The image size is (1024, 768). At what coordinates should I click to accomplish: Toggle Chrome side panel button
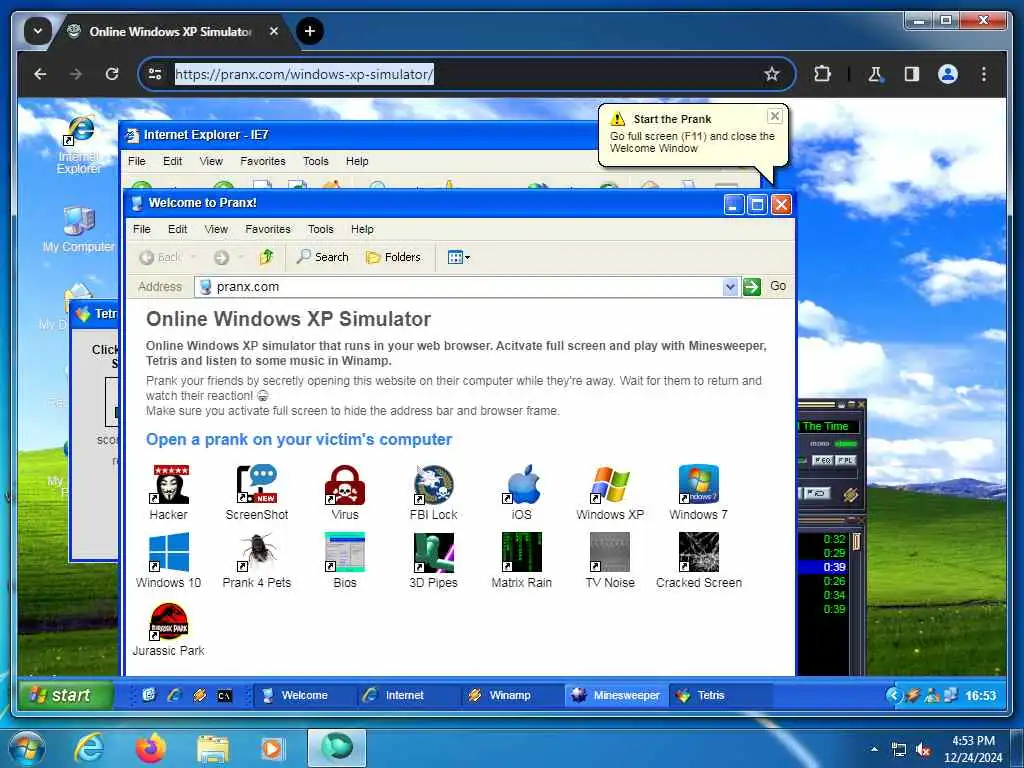pos(912,74)
